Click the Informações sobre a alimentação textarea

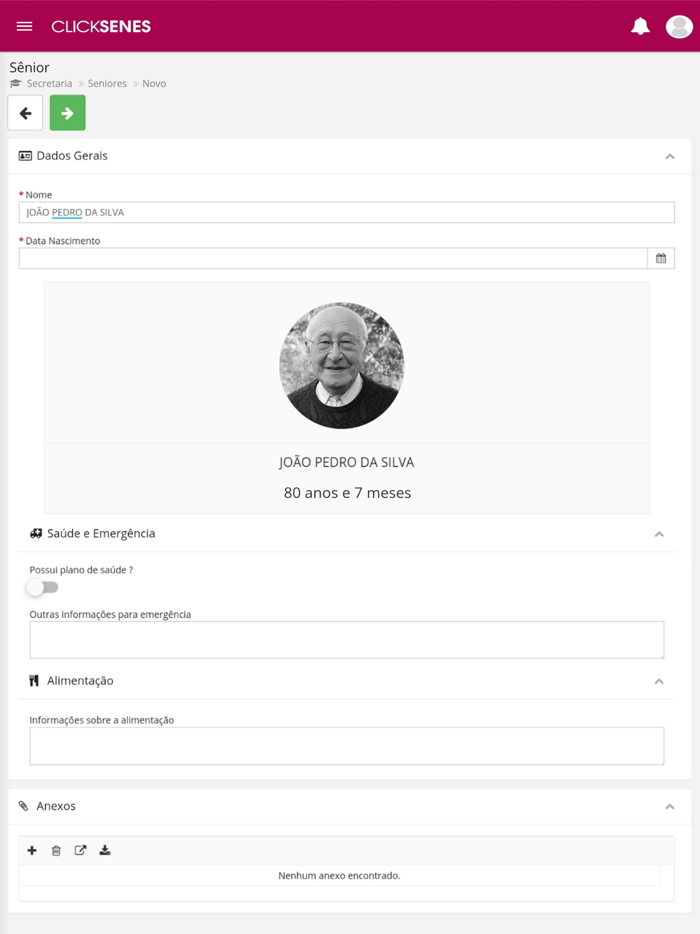347,746
